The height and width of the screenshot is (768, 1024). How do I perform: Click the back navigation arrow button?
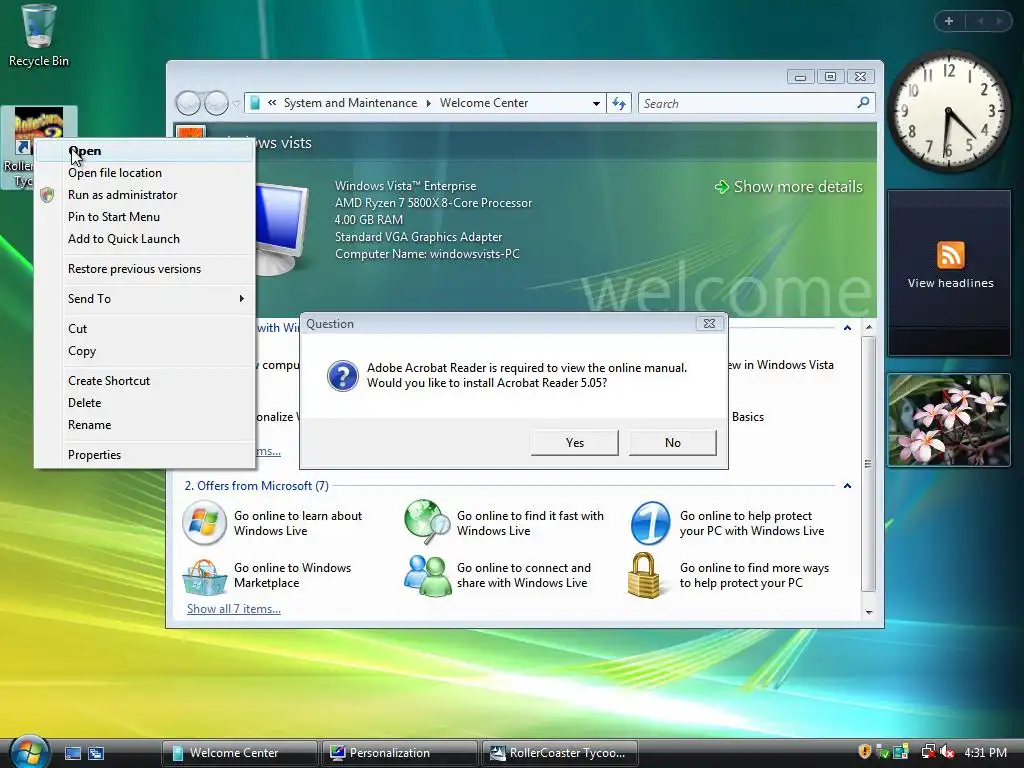click(x=188, y=103)
